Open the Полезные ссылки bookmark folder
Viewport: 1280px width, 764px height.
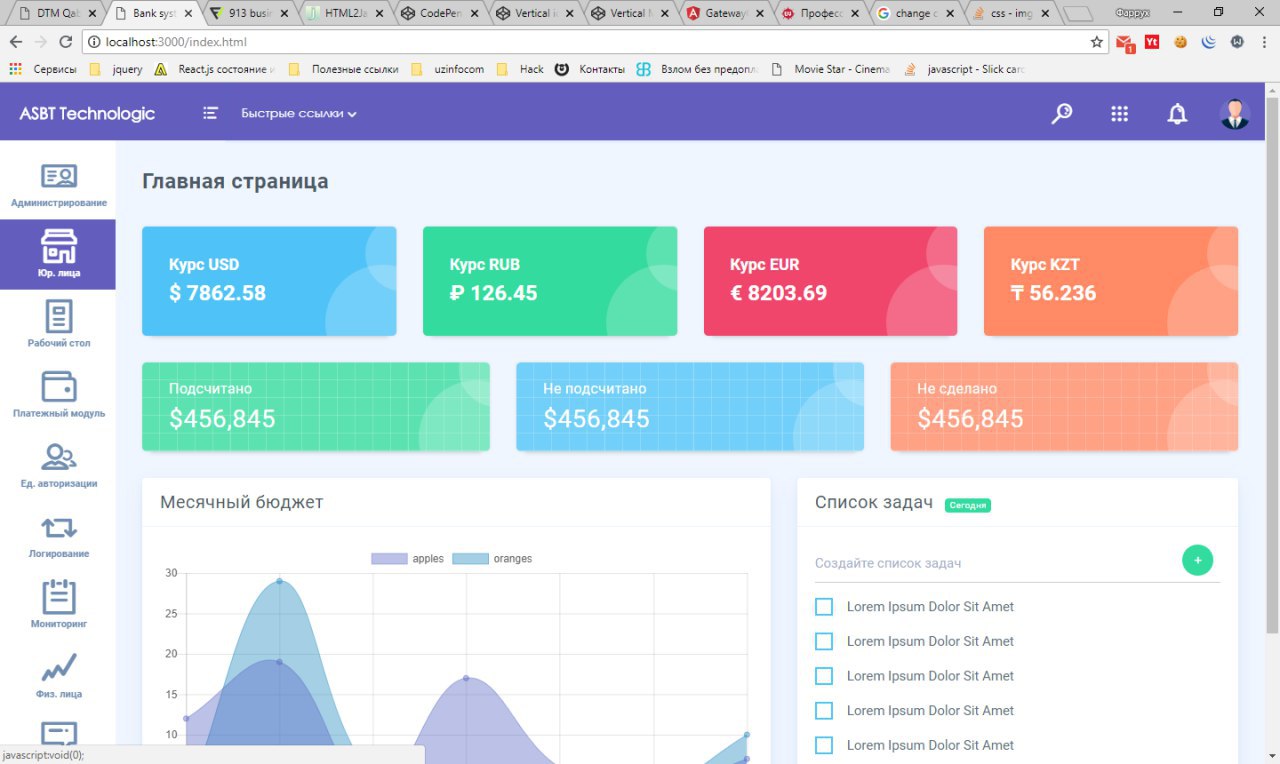click(x=343, y=69)
